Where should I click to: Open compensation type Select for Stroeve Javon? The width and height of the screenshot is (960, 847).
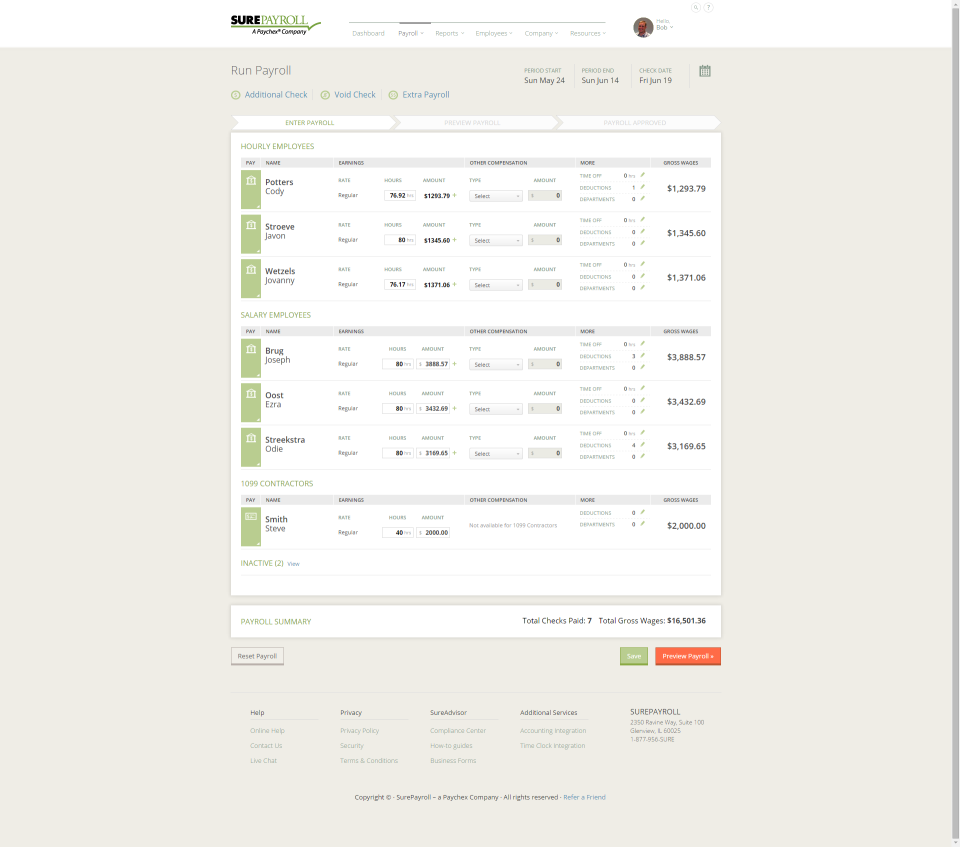click(x=496, y=241)
